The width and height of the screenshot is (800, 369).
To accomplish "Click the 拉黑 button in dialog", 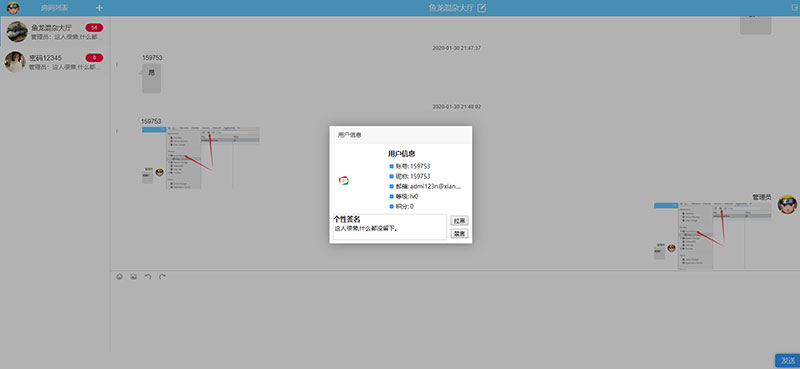I will (x=459, y=221).
